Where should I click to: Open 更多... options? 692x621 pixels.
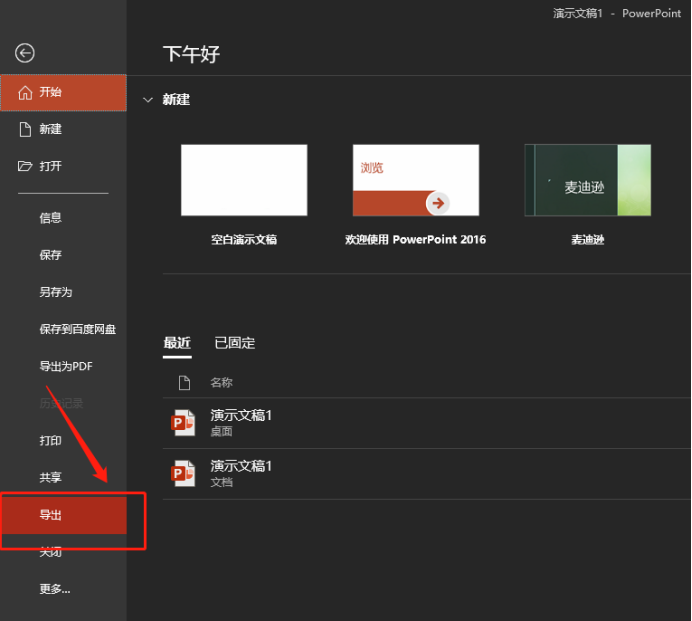click(55, 589)
